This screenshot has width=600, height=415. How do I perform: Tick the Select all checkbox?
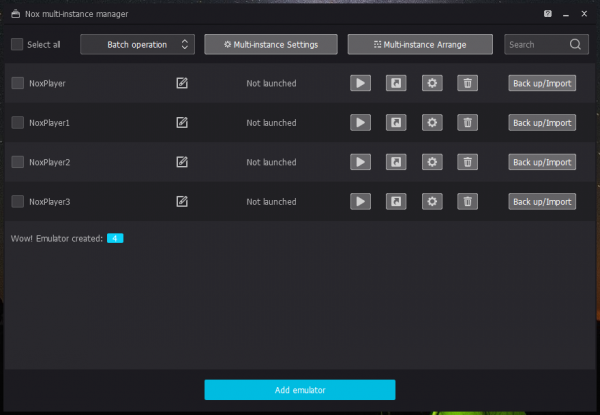click(17, 44)
